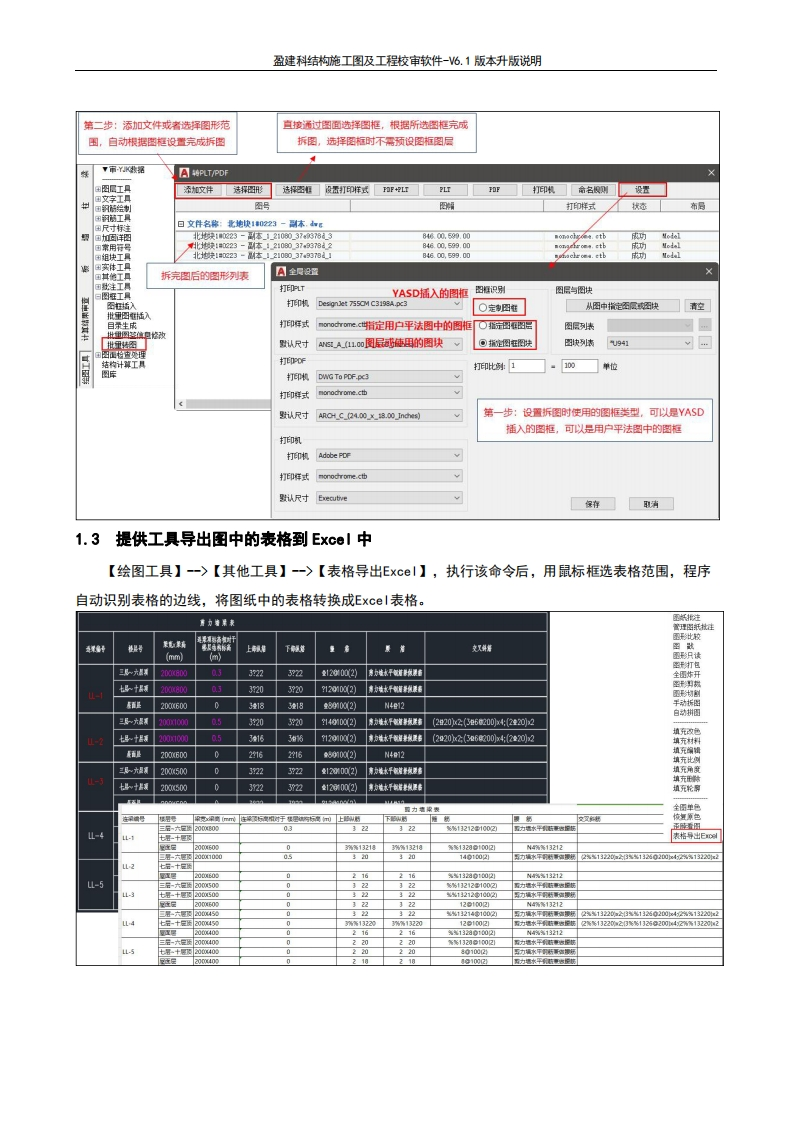Close the 全局设置 dialog
793x1122 pixels.
tap(709, 271)
